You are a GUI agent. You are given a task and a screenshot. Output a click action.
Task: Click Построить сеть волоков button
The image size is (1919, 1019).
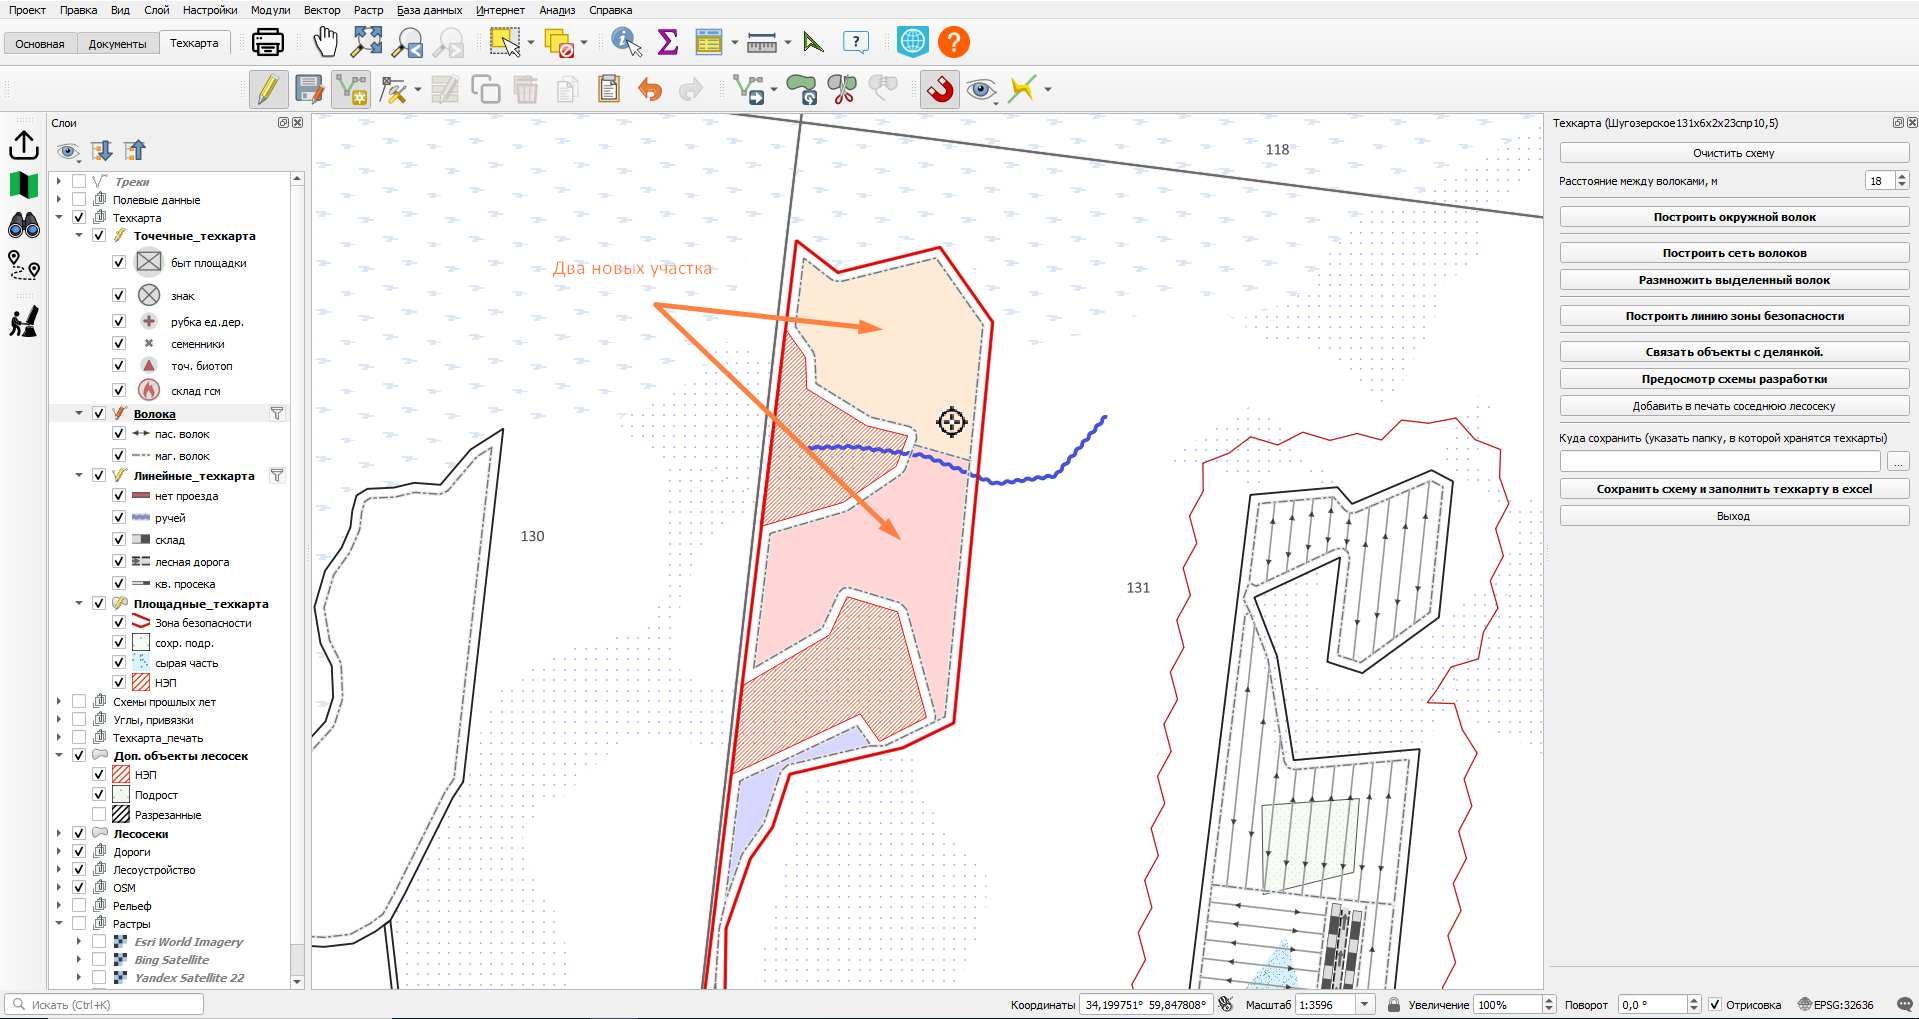[x=1734, y=253]
